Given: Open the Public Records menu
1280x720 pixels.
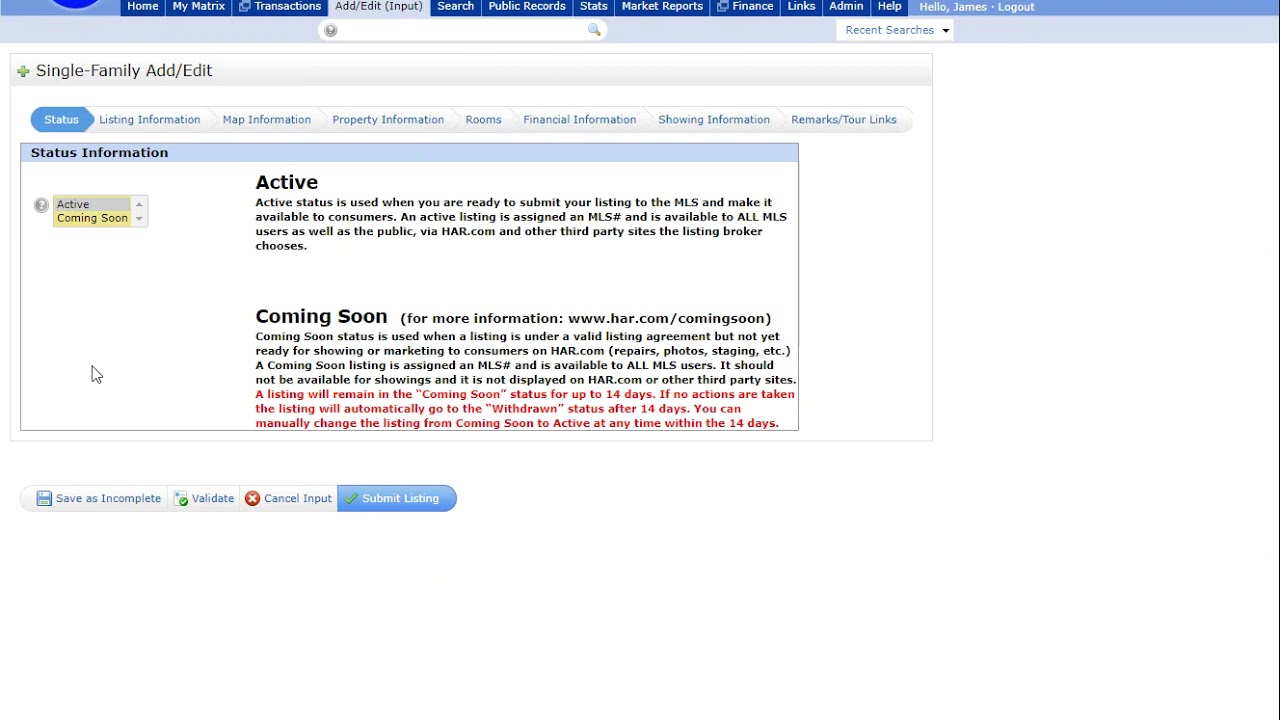Looking at the screenshot, I should coord(527,6).
